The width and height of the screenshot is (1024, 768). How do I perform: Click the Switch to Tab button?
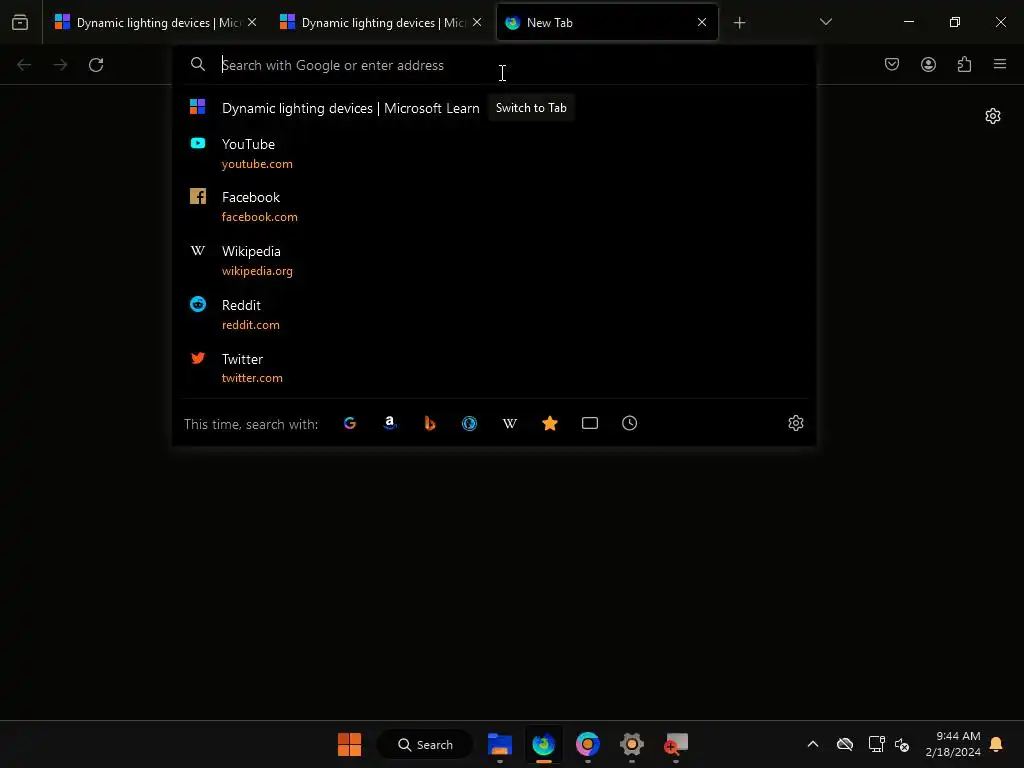(x=531, y=108)
